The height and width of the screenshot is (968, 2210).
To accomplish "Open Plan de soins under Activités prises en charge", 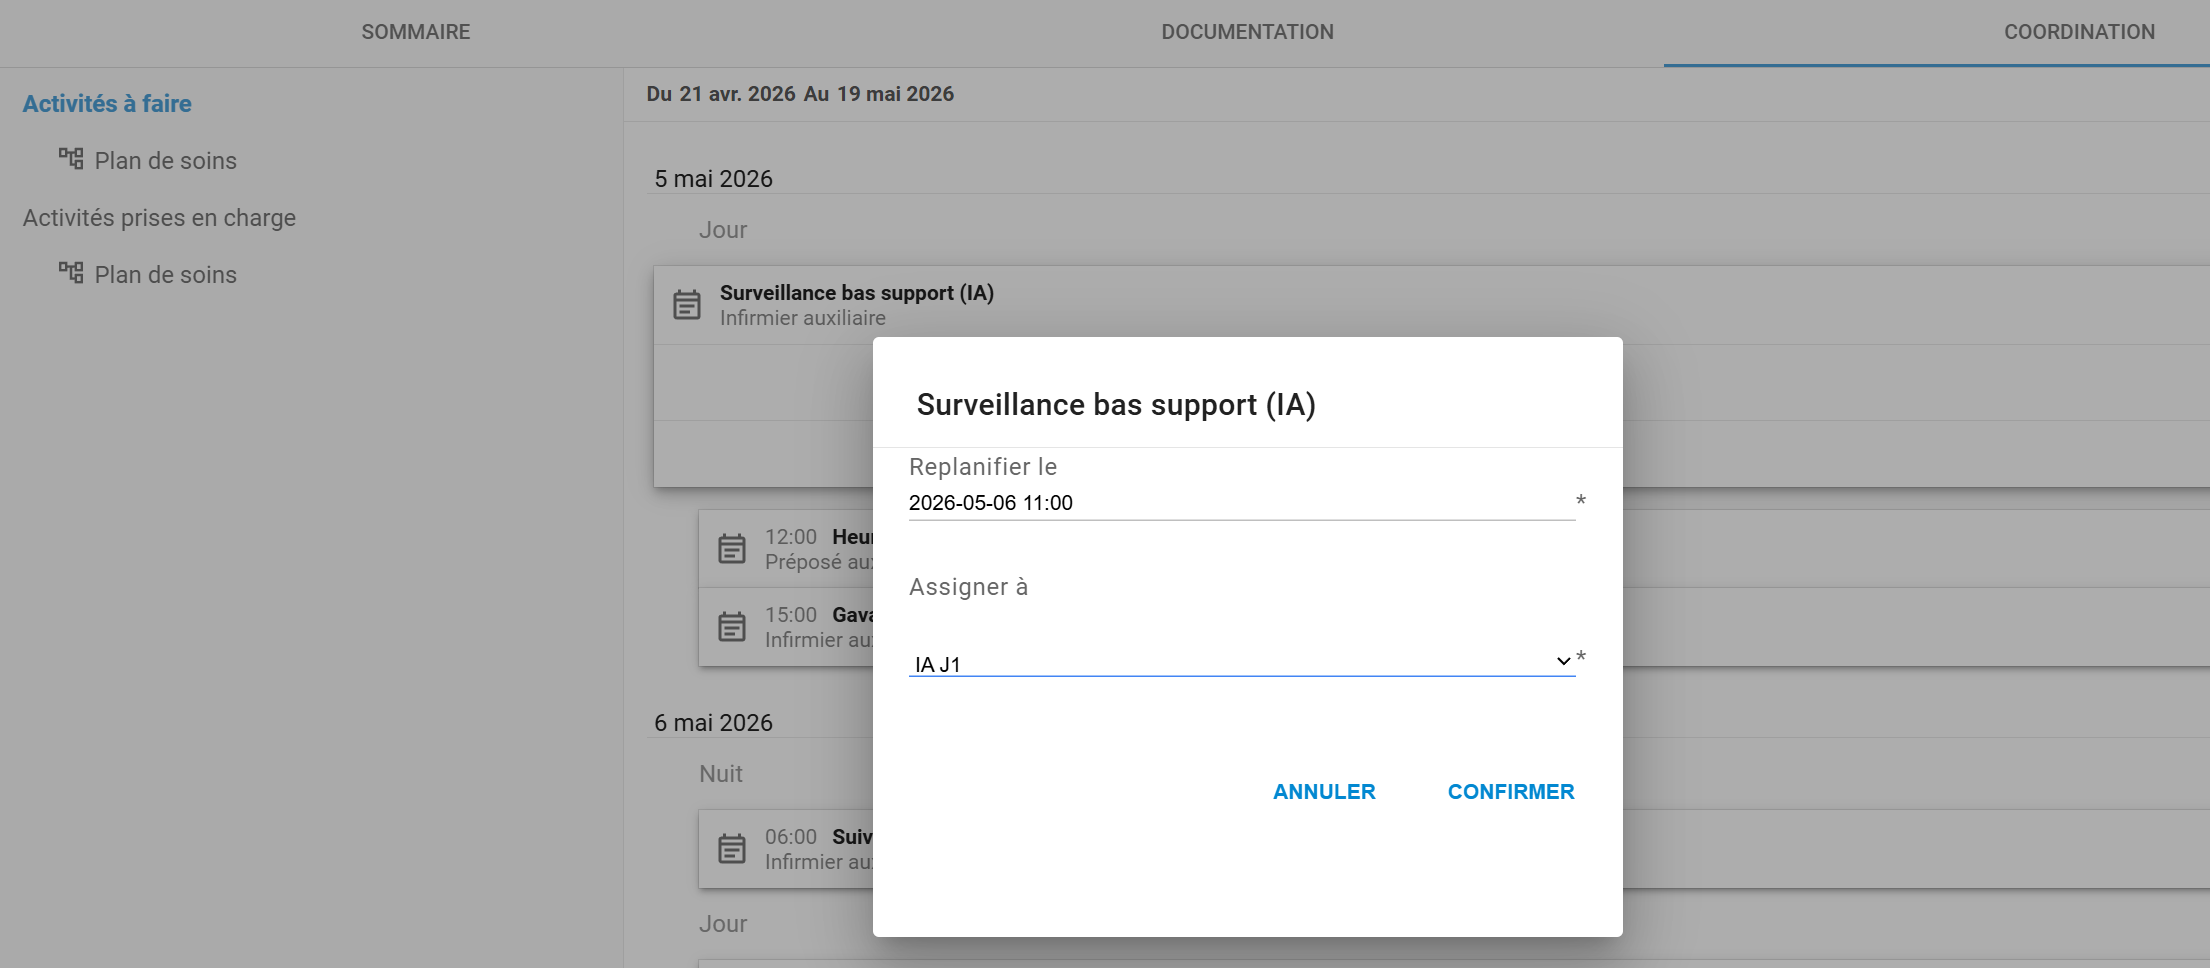I will pyautogui.click(x=165, y=275).
